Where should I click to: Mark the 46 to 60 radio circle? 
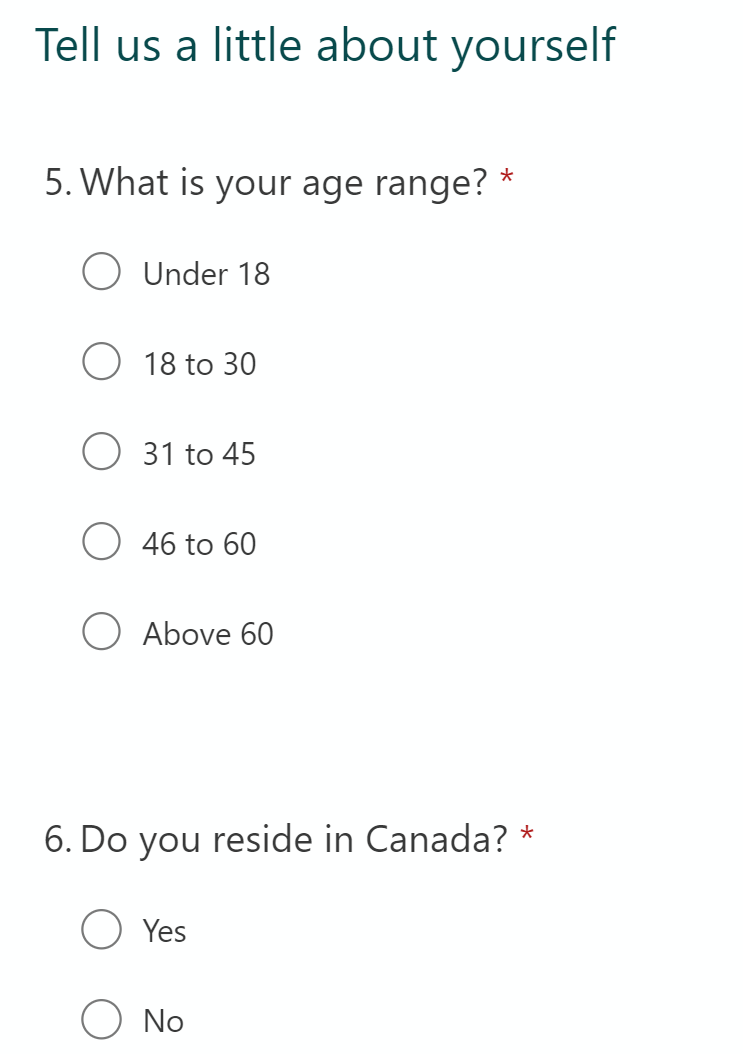pyautogui.click(x=102, y=541)
